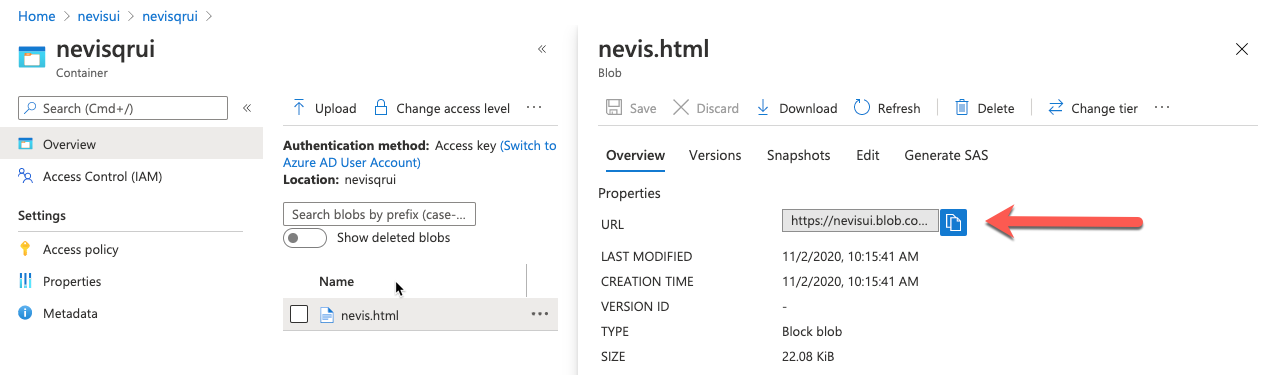Click the Upload arrow icon
This screenshot has height=375, width=1270.
pyautogui.click(x=299, y=107)
